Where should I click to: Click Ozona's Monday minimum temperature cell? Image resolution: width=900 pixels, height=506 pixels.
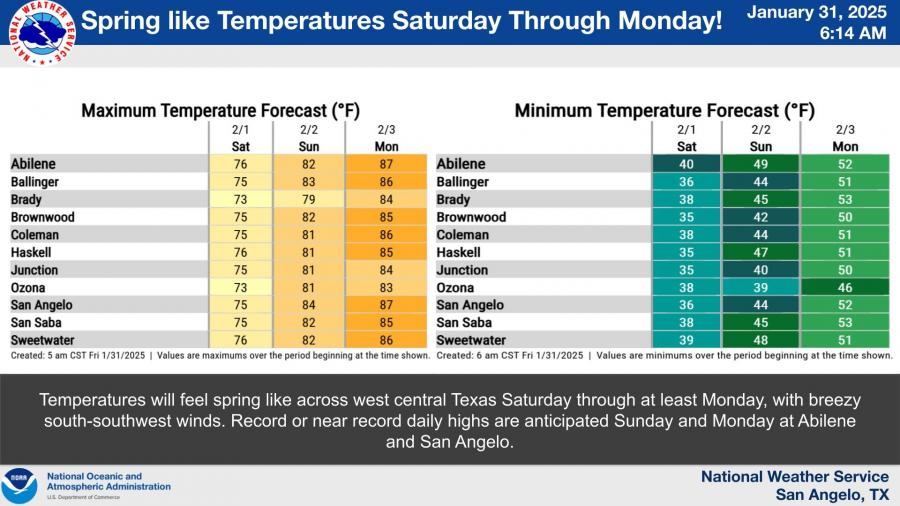click(846, 287)
